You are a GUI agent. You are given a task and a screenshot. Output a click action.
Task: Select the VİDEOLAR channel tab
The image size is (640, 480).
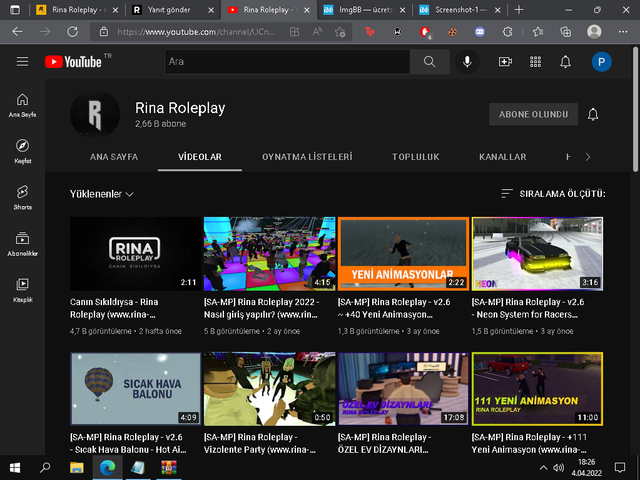click(x=200, y=157)
